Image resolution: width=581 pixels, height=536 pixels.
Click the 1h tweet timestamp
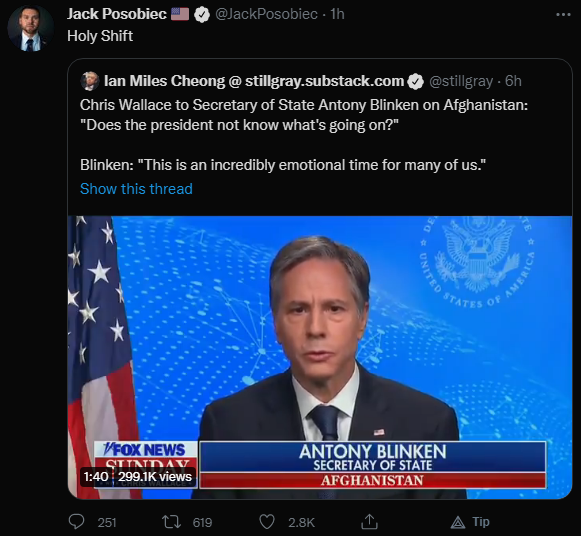[337, 14]
